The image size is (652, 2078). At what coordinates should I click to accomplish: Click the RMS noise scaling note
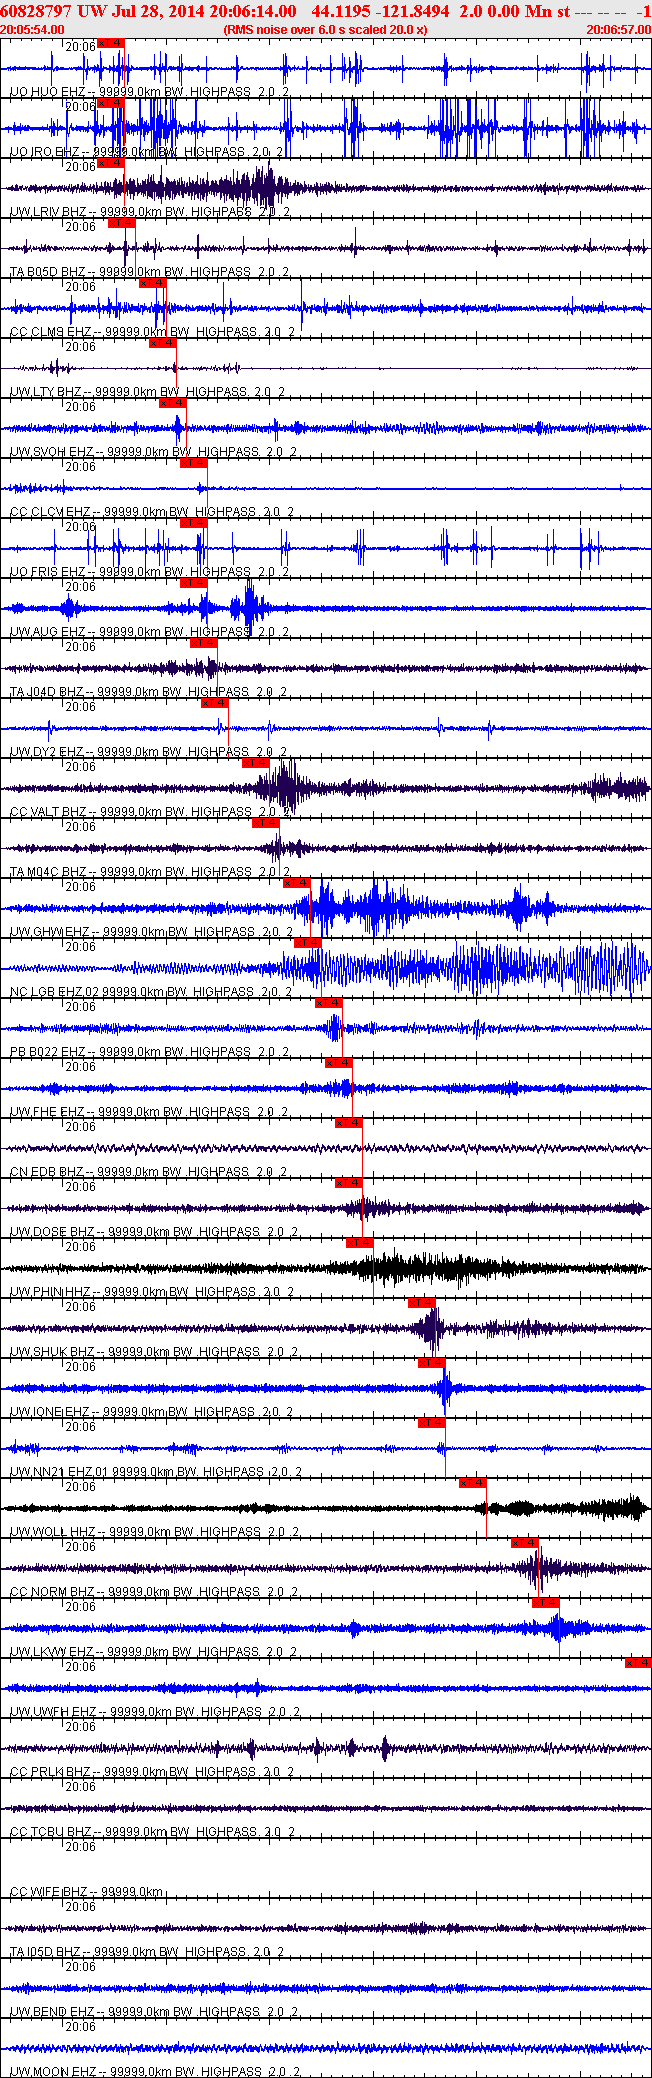coord(325,30)
